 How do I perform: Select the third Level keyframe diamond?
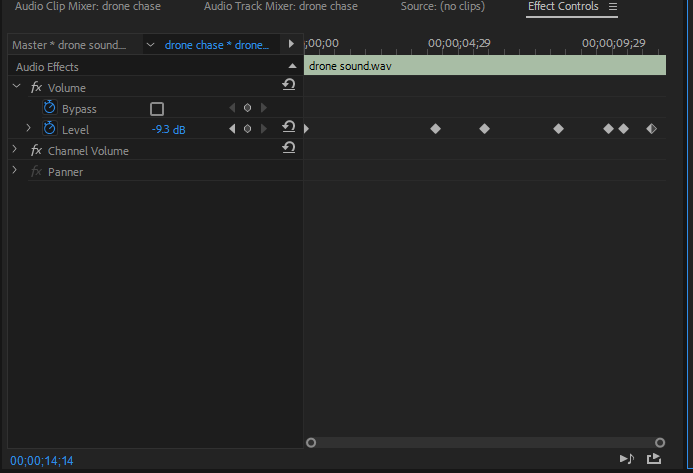pos(558,129)
